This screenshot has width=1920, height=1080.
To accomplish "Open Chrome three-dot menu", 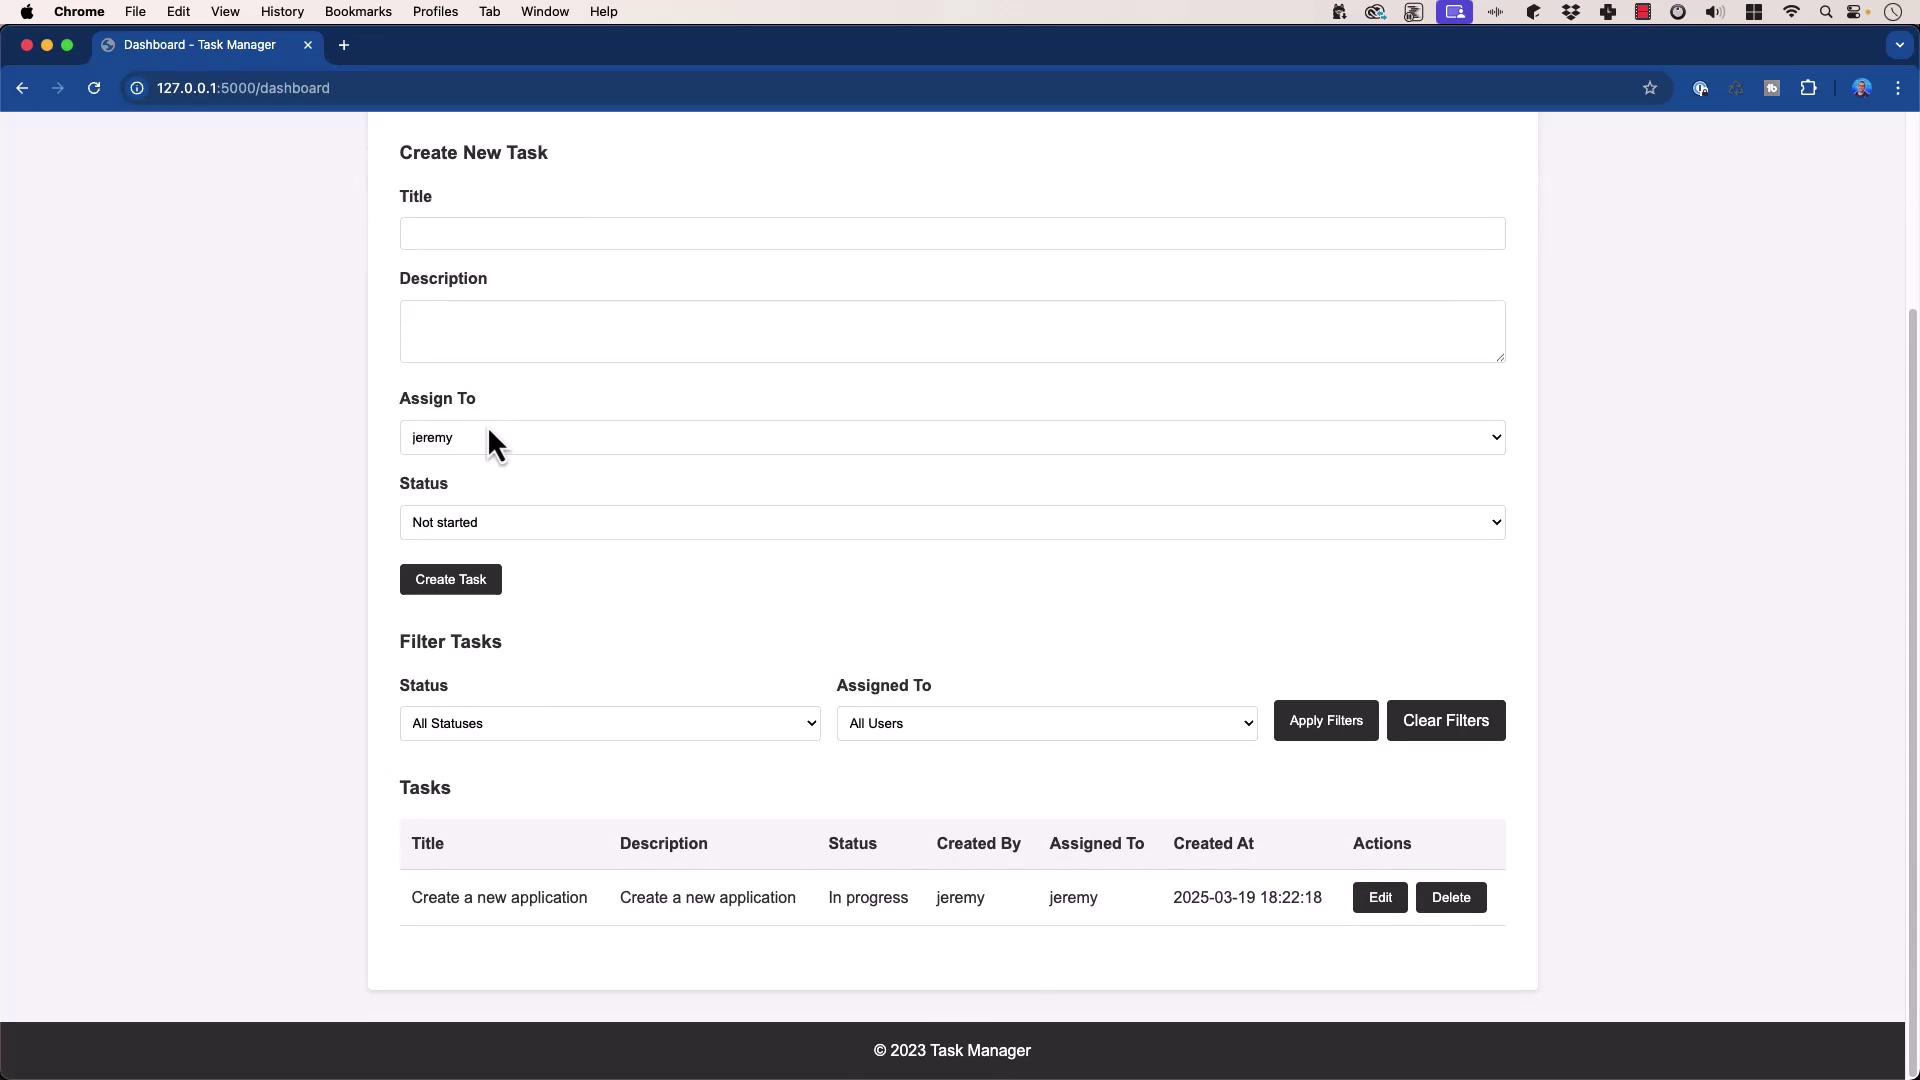I will 1898,88.
